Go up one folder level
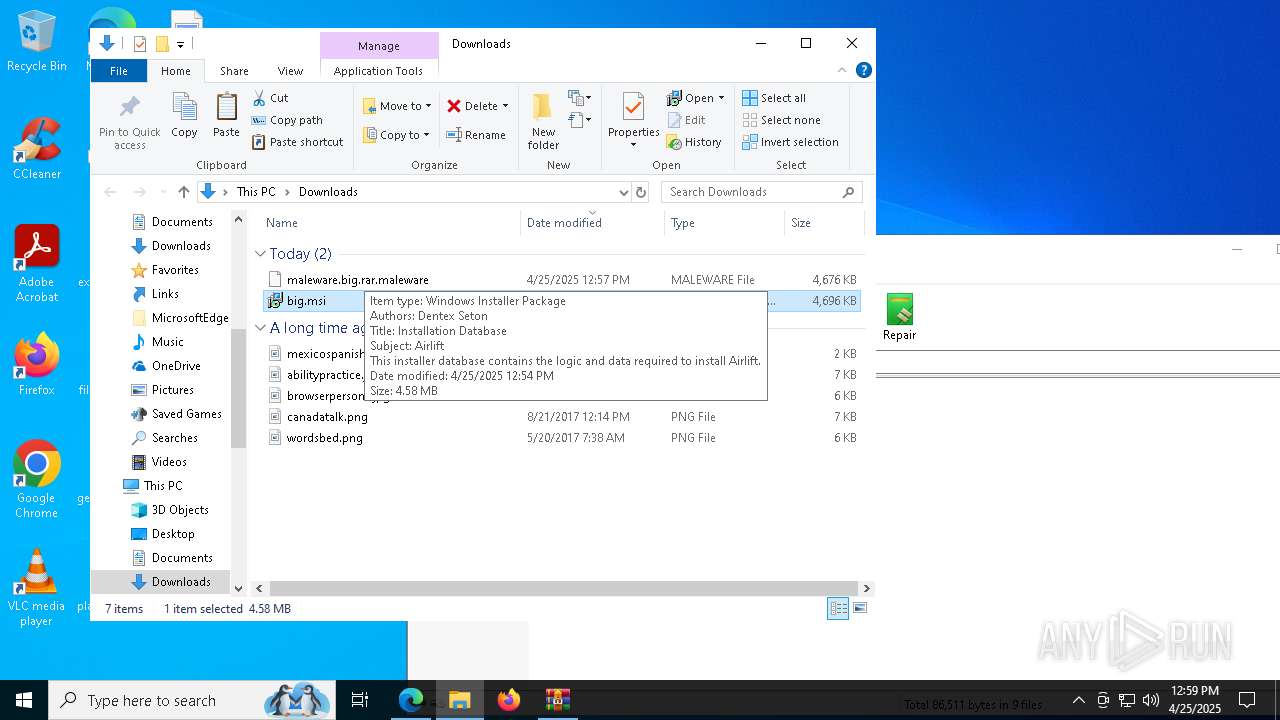This screenshot has height=720, width=1280. point(184,192)
